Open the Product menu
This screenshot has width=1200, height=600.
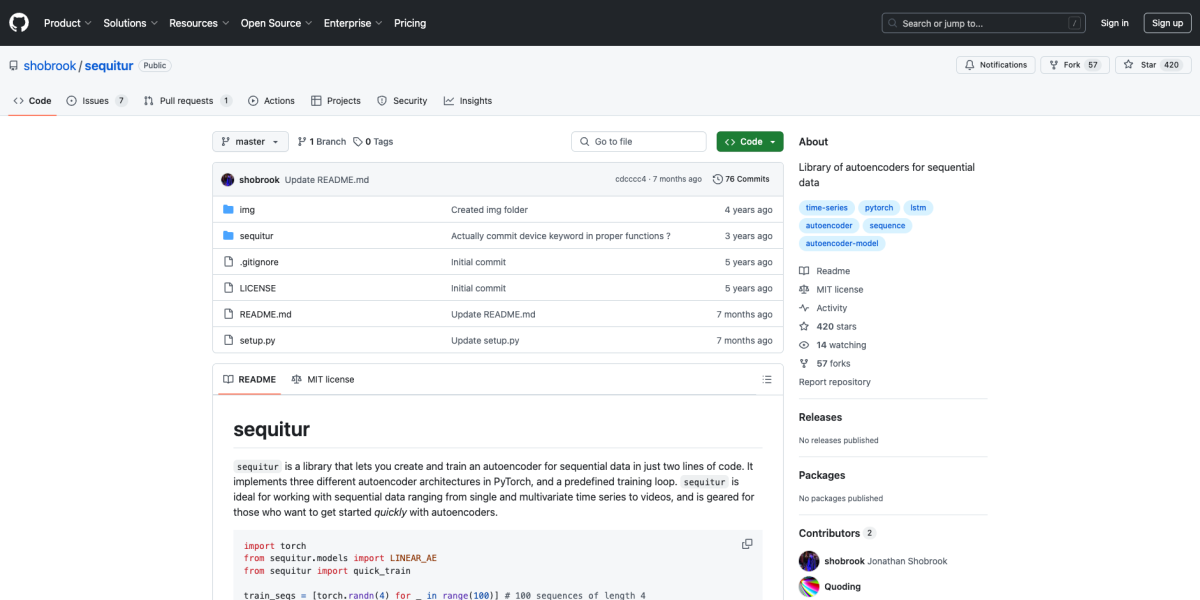[x=68, y=23]
